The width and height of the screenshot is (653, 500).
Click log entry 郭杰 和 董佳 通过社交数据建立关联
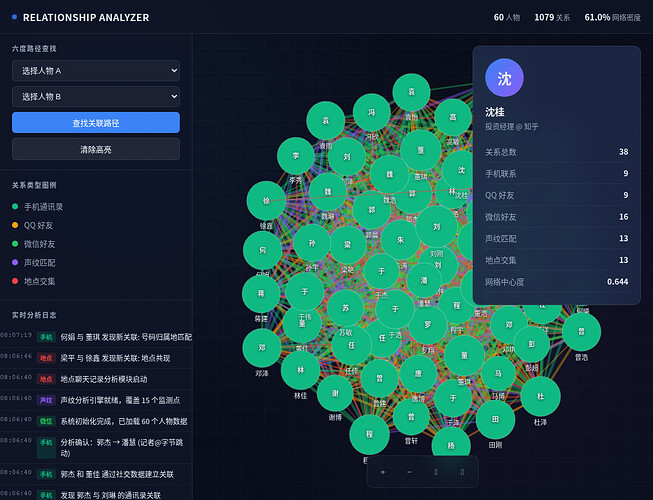[96, 474]
